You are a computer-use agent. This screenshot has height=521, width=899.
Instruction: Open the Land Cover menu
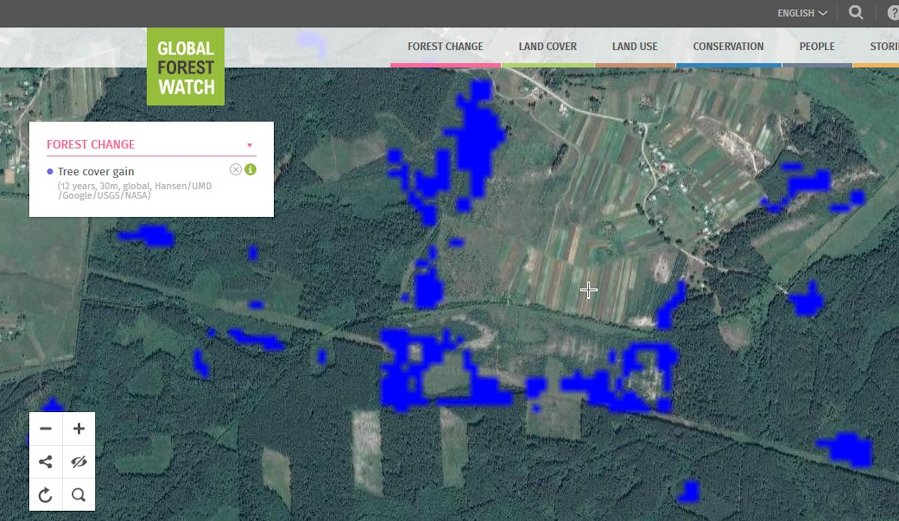click(x=547, y=47)
